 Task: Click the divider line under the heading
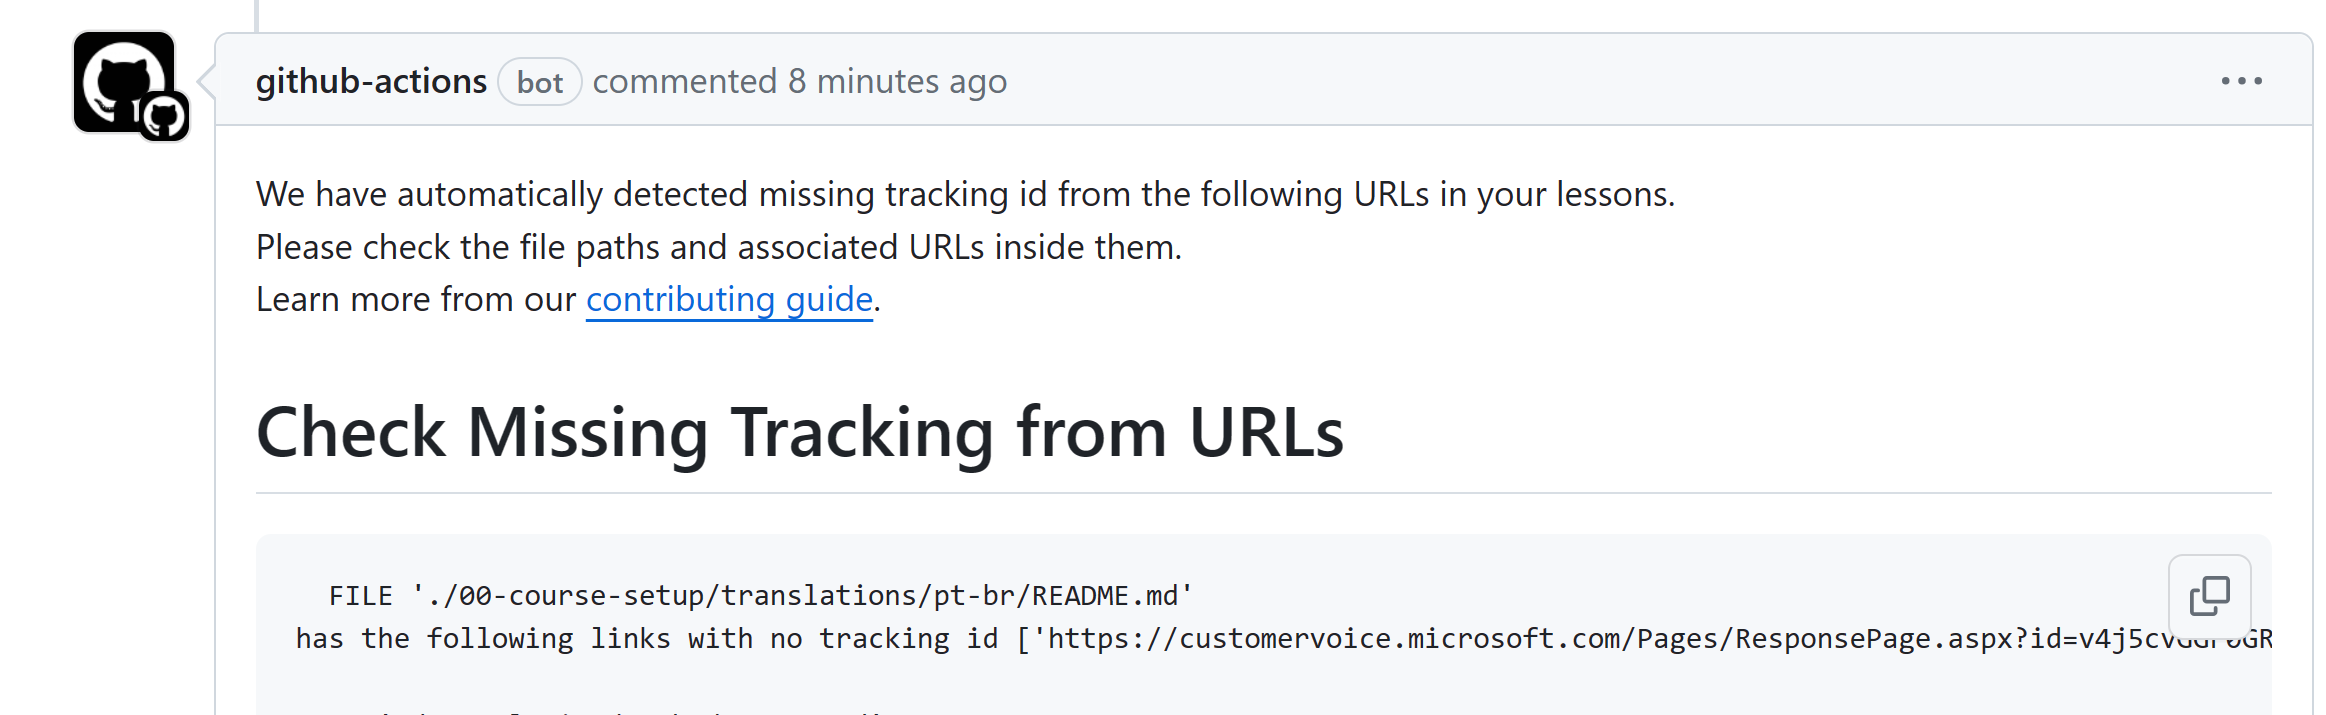[1262, 493]
